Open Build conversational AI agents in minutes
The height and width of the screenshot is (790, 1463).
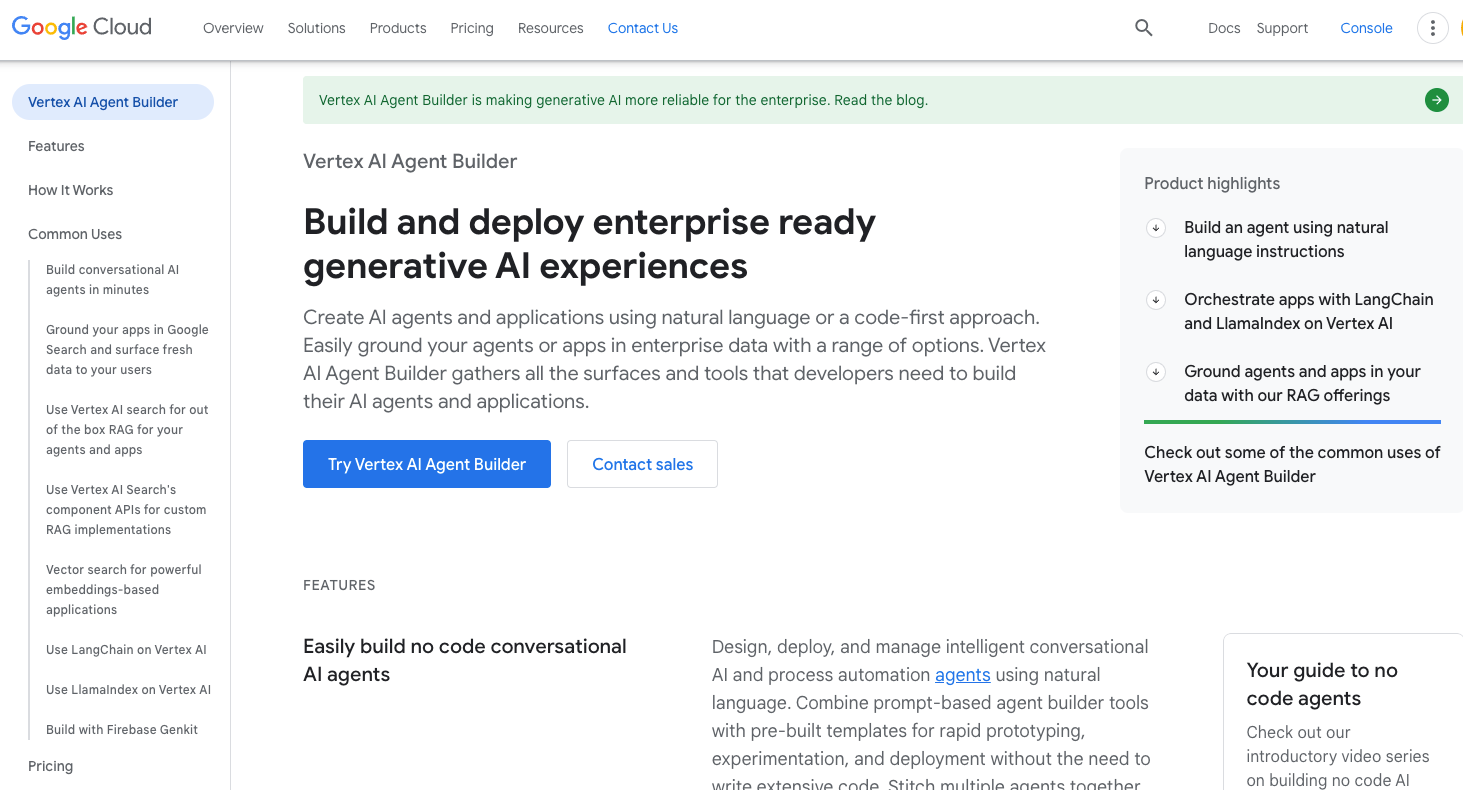[x=112, y=280]
